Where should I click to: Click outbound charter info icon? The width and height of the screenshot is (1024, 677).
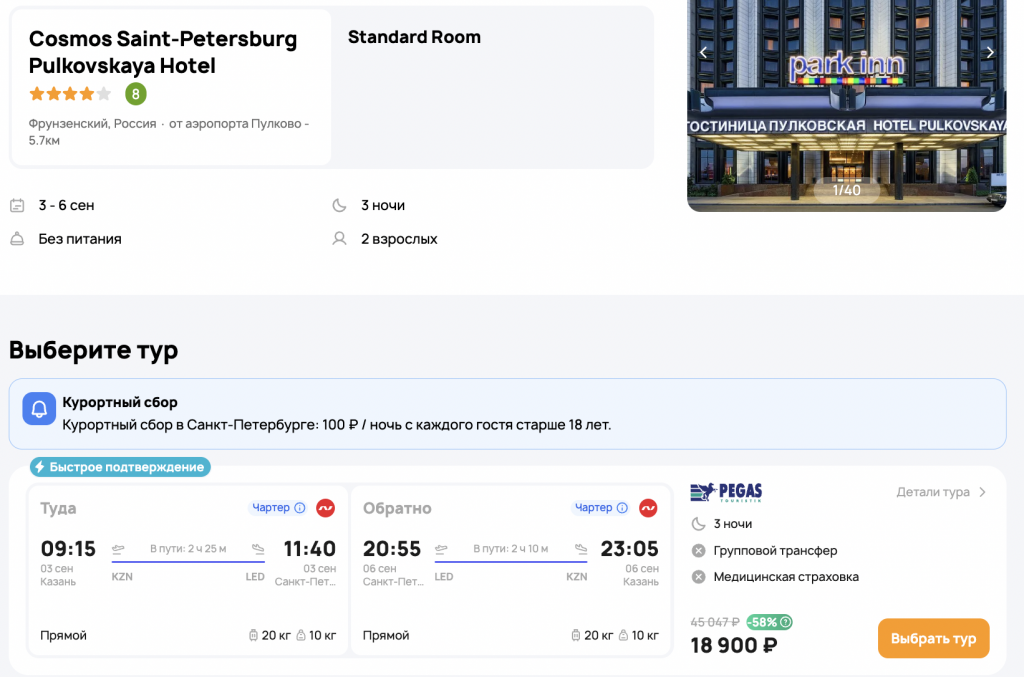coord(300,508)
